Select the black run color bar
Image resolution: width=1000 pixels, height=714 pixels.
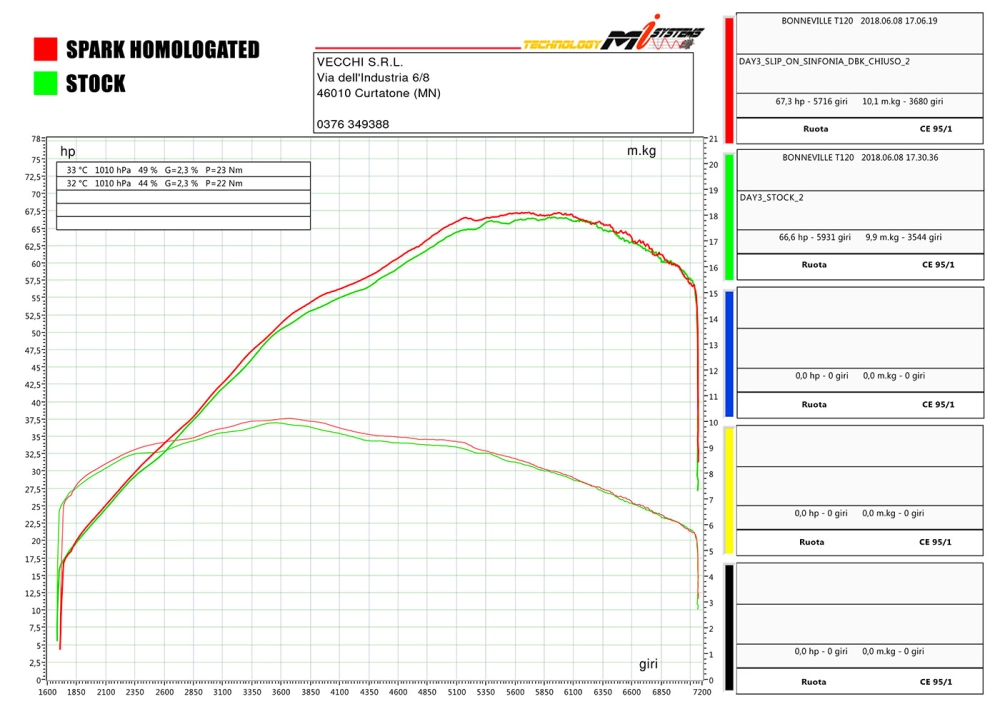(729, 627)
